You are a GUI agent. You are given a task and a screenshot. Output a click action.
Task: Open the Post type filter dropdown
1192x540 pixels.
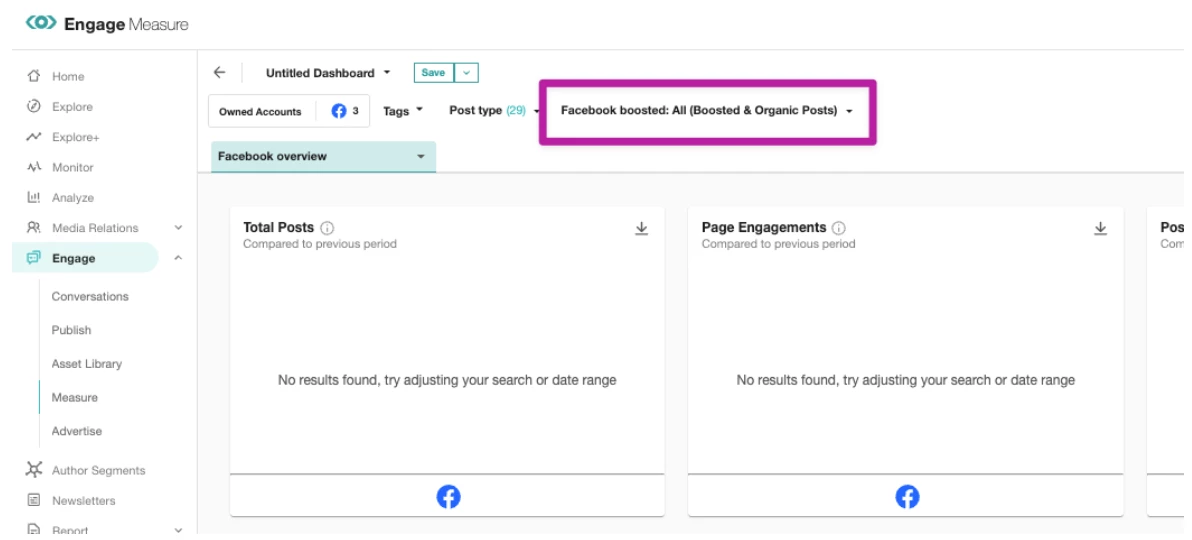pyautogui.click(x=494, y=110)
